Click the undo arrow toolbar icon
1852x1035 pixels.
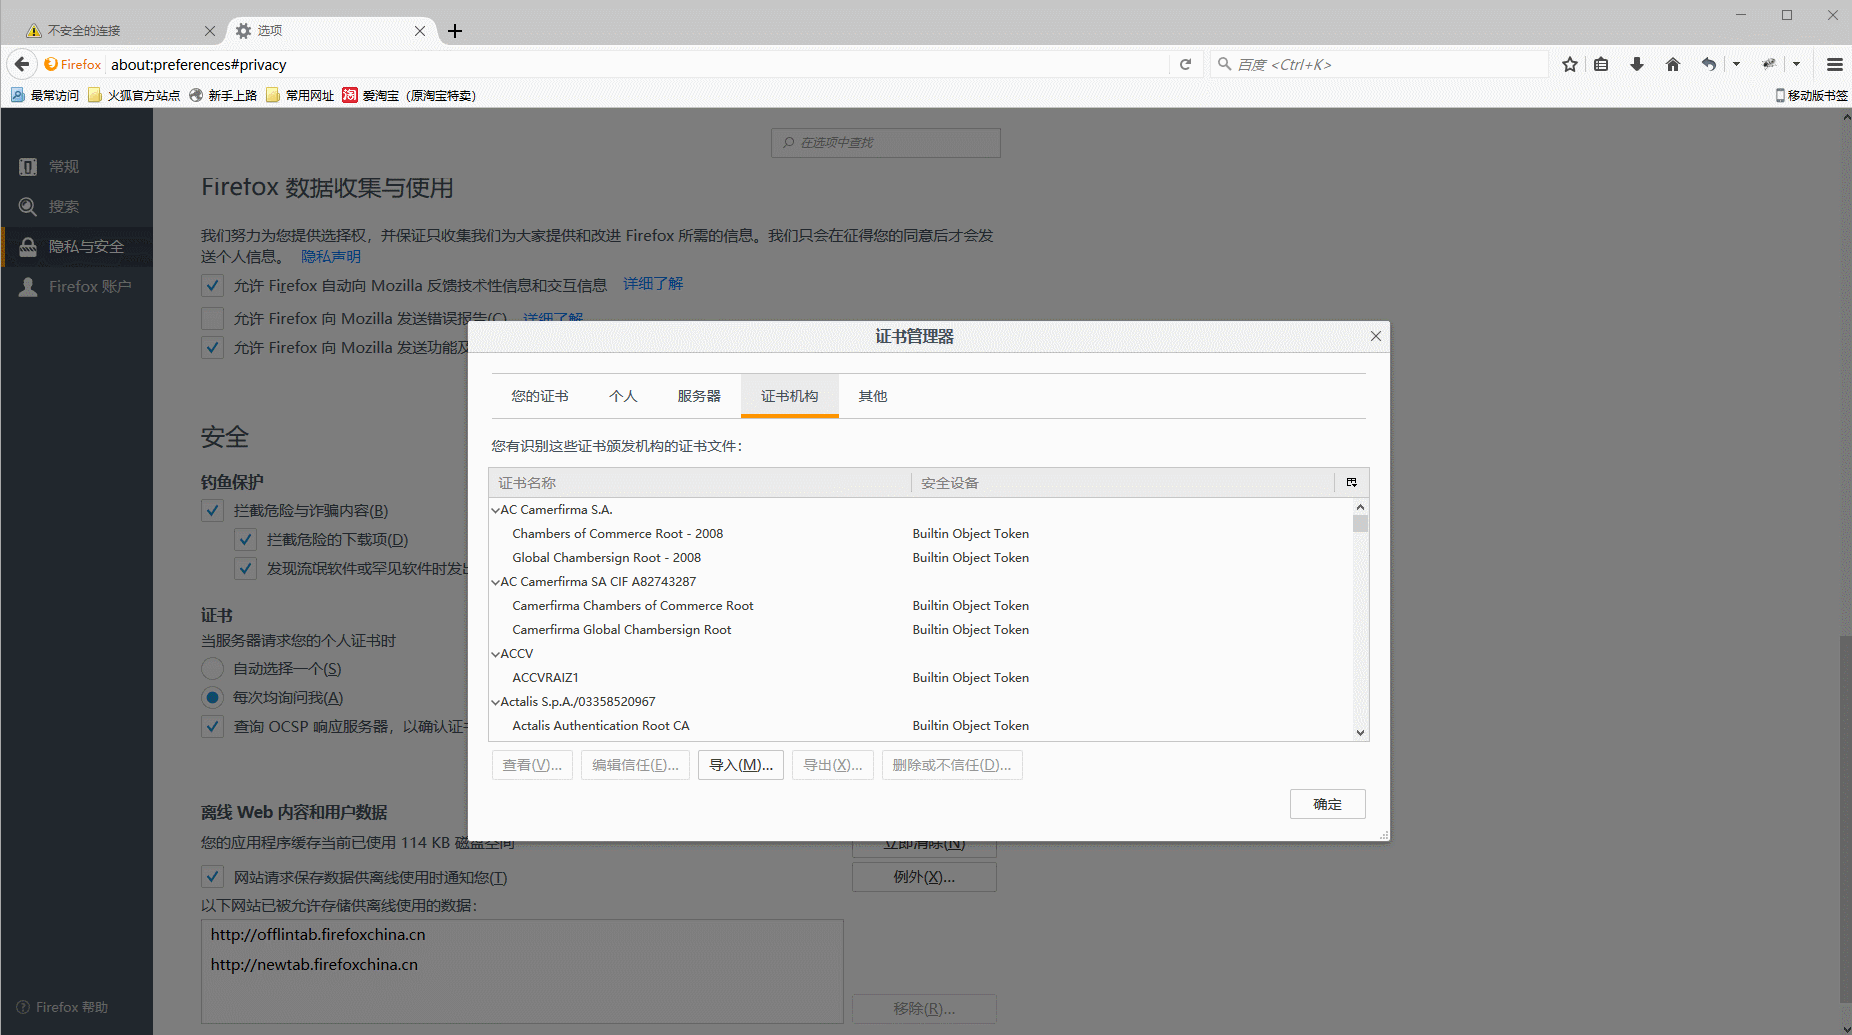(x=1709, y=64)
